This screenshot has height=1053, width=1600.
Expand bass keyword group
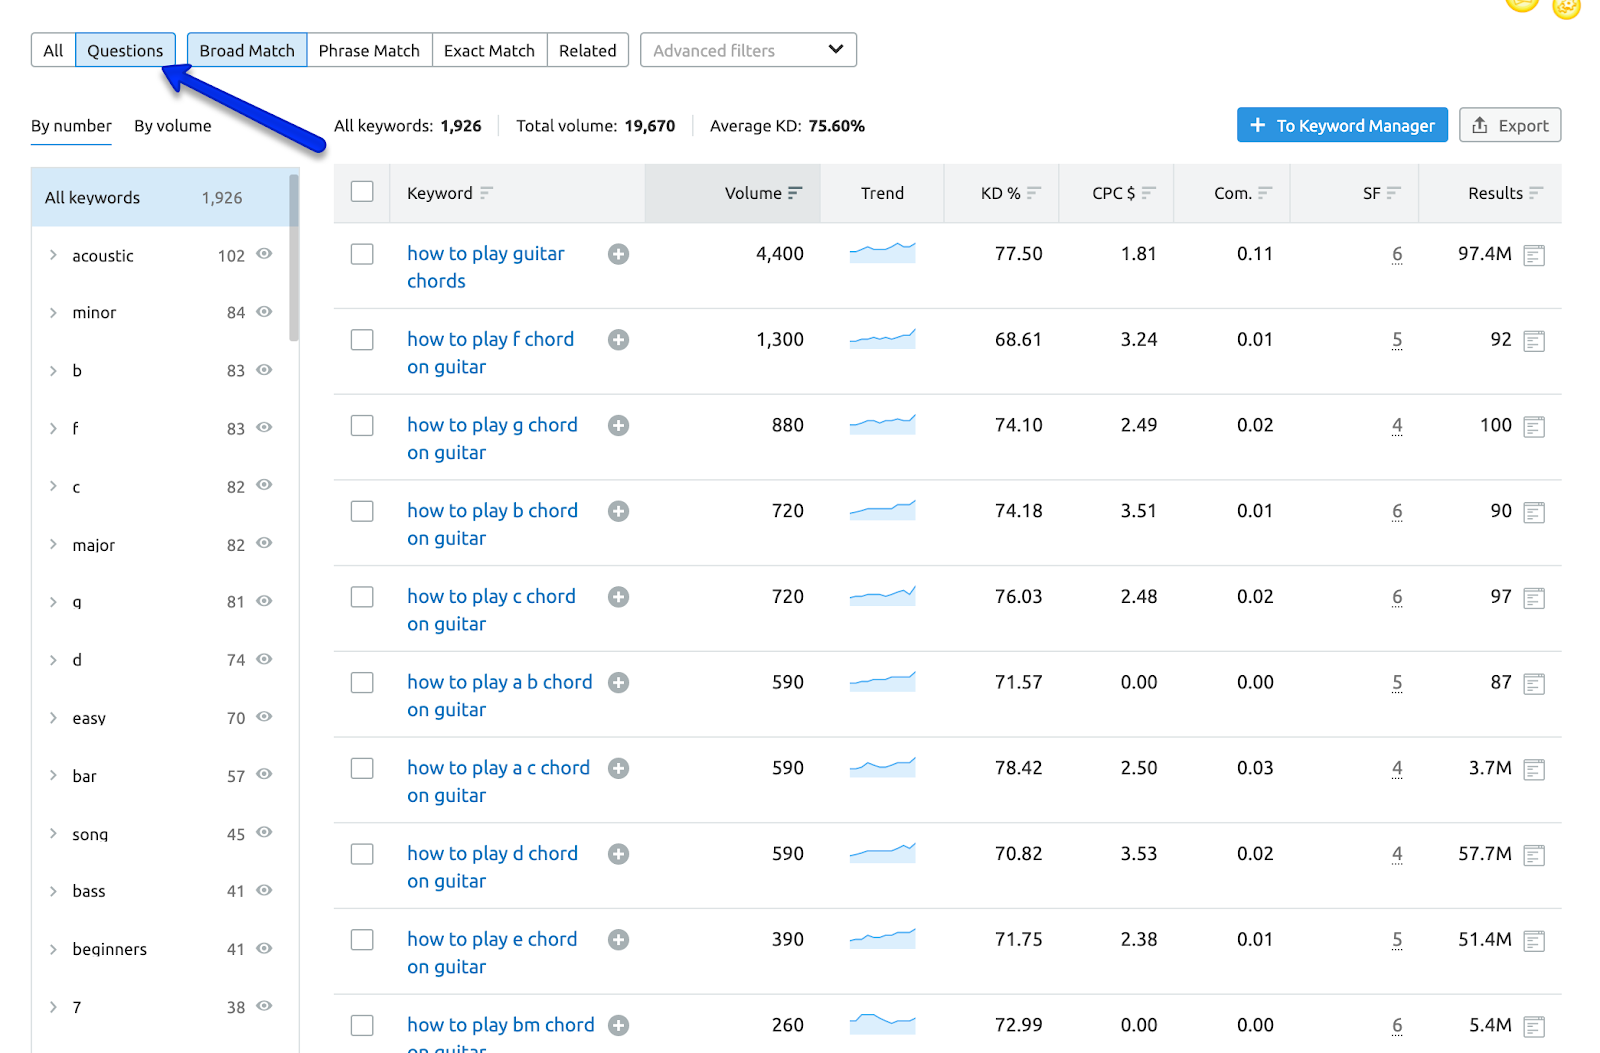click(53, 891)
